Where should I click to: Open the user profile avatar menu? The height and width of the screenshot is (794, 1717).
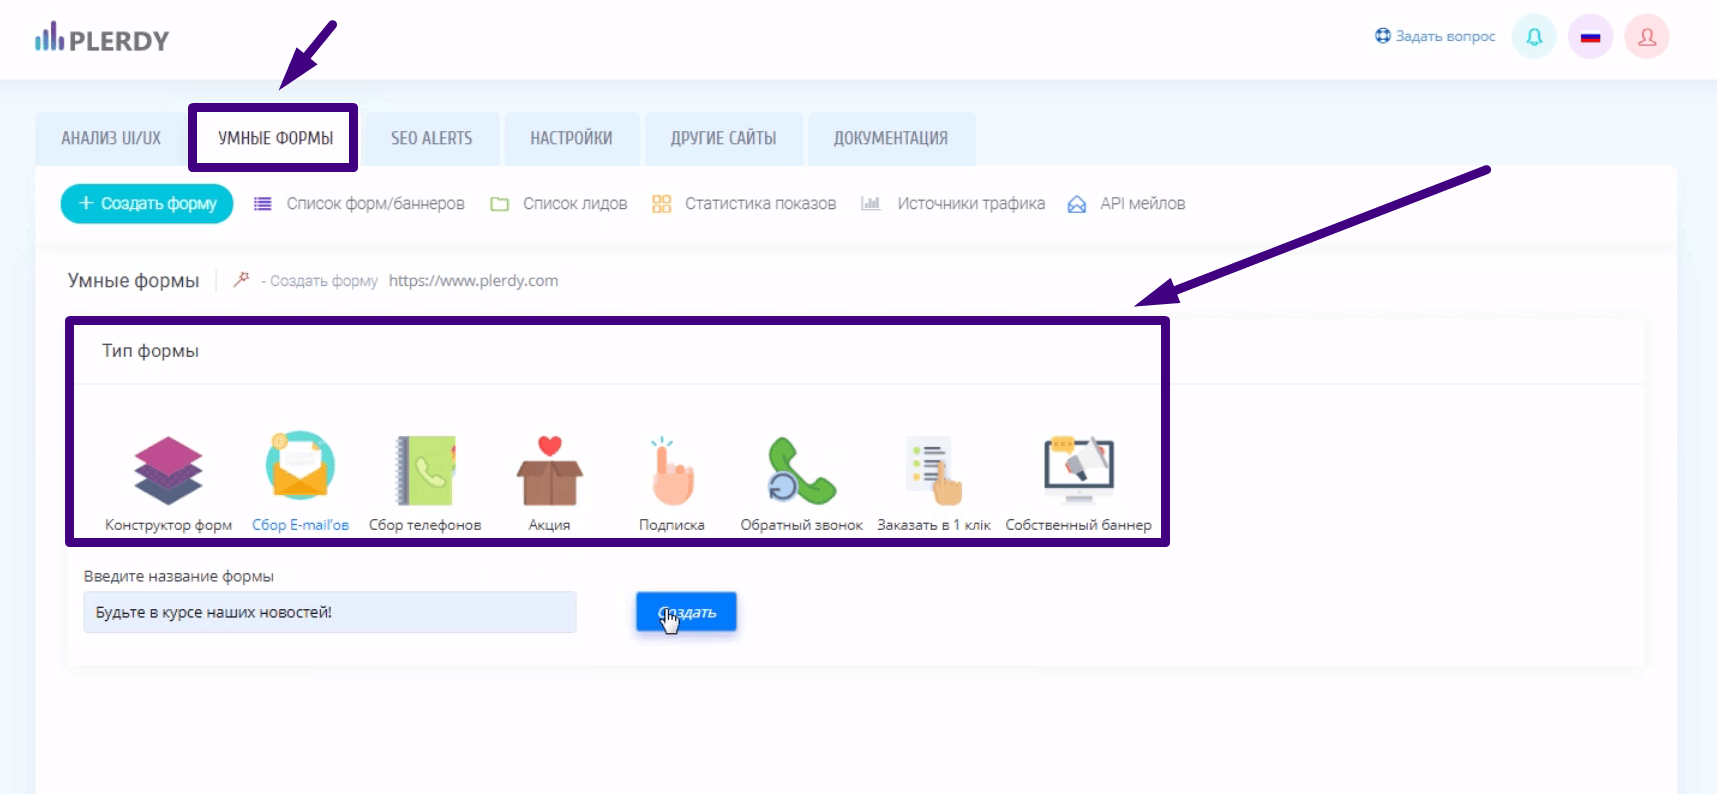[1646, 37]
